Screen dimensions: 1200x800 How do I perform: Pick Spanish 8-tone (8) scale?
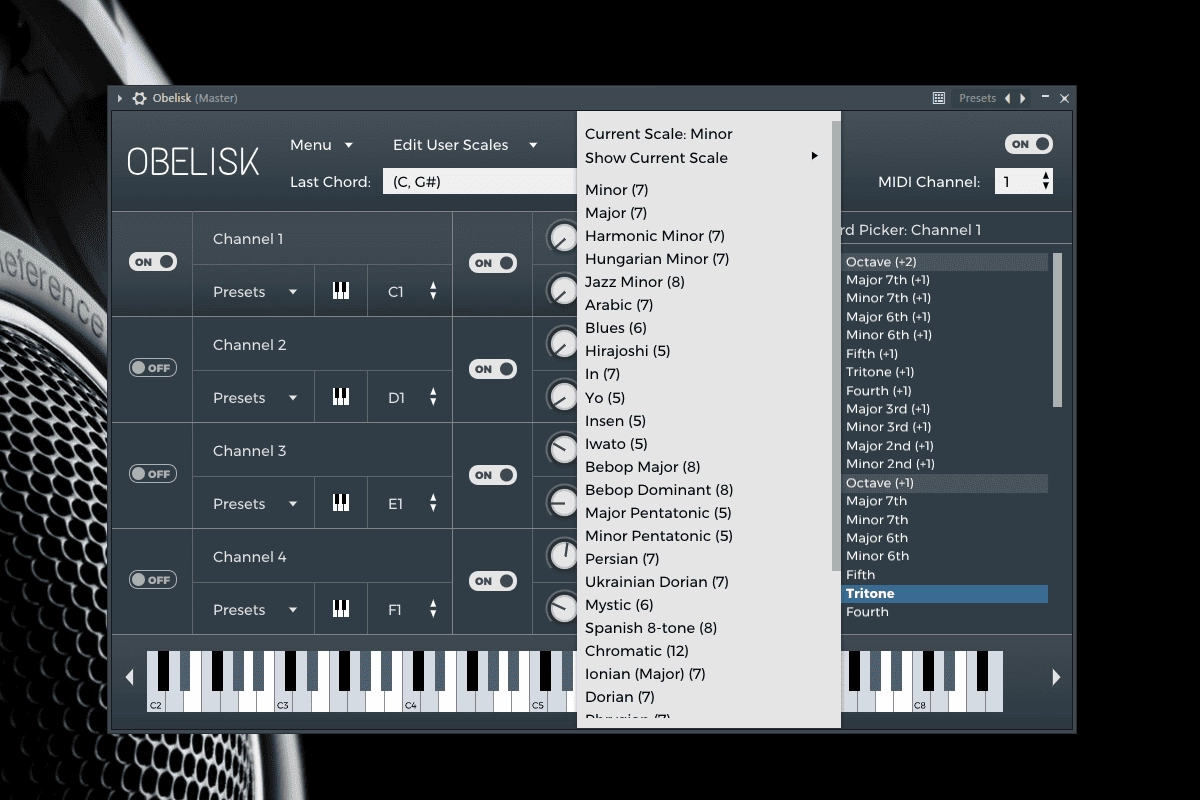651,627
